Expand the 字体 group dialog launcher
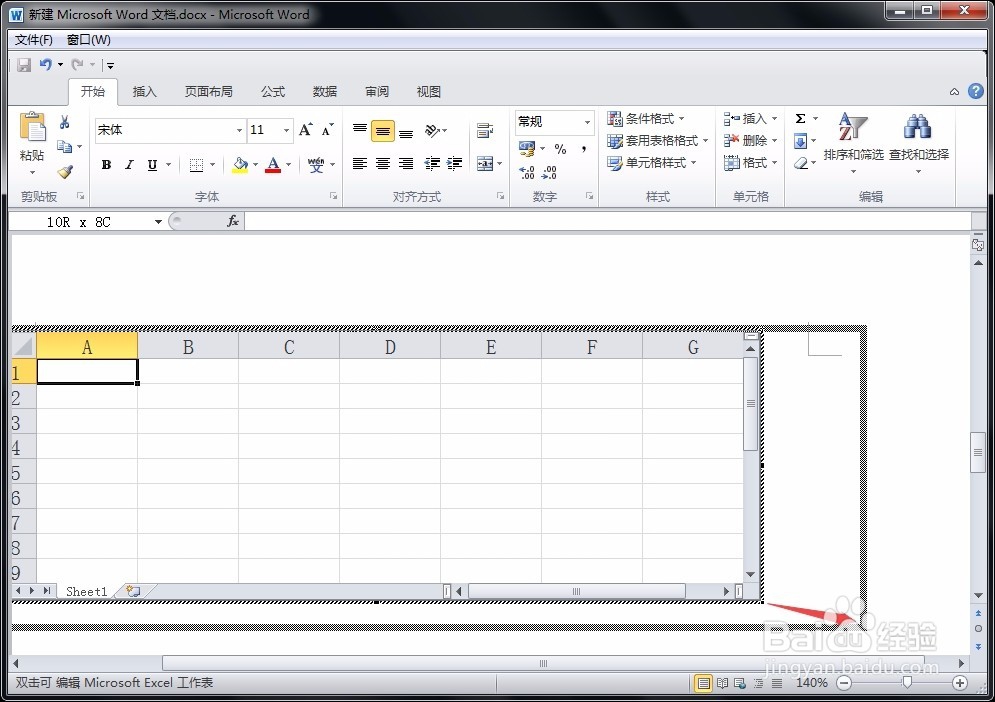The image size is (995, 702). pos(333,196)
